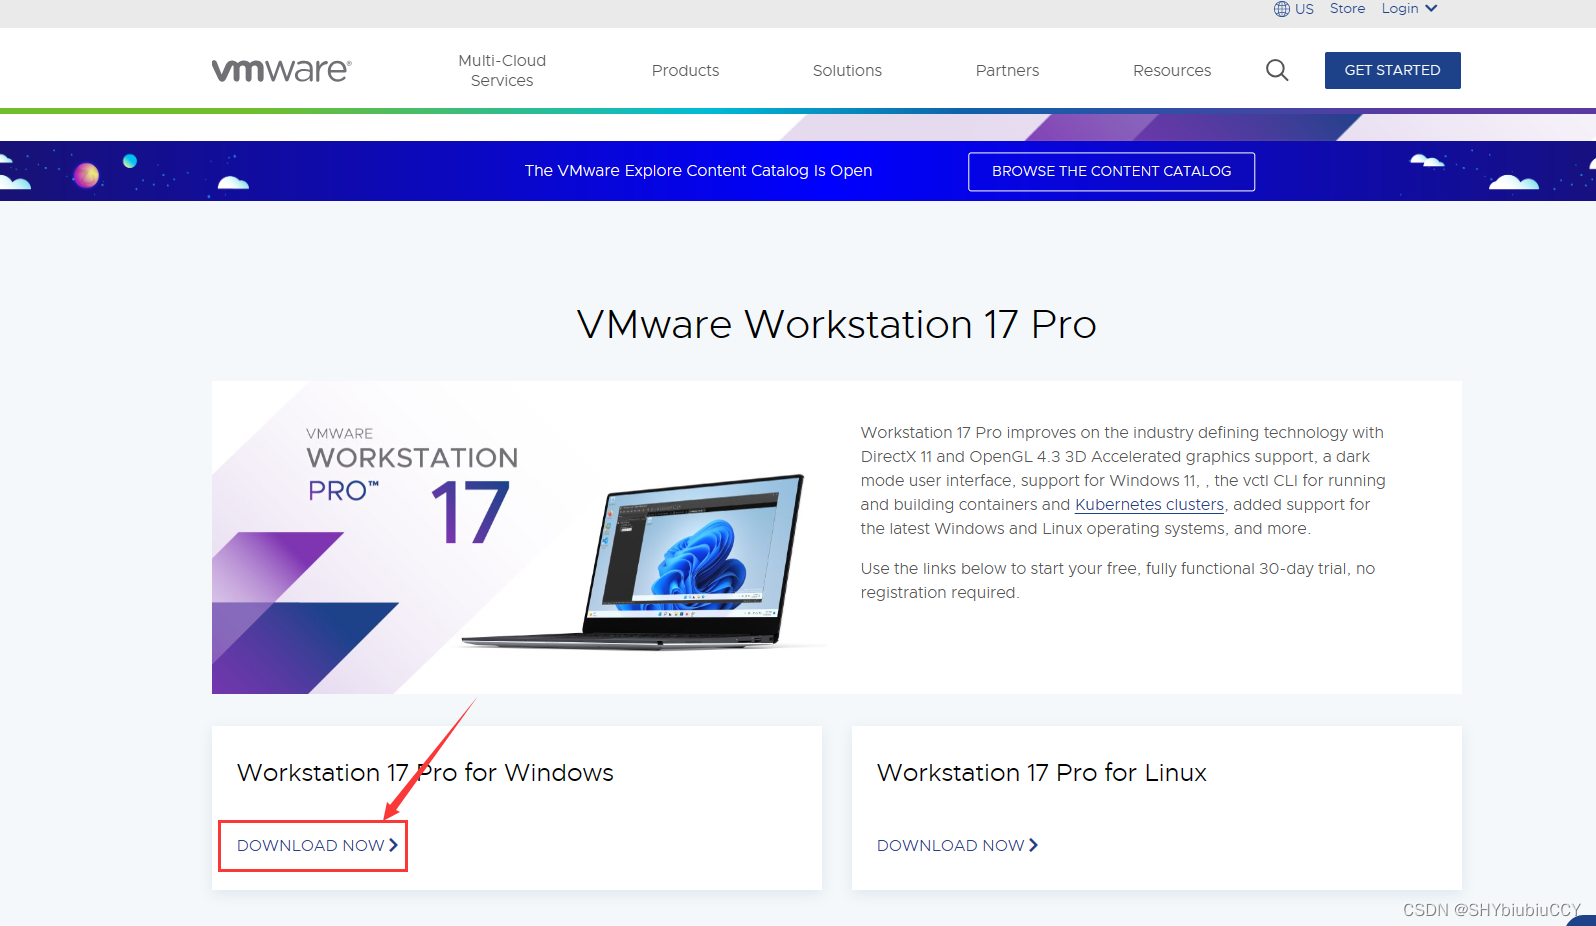Click Workstation 17 Pro for Windows heading
The height and width of the screenshot is (926, 1596).
pos(425,773)
